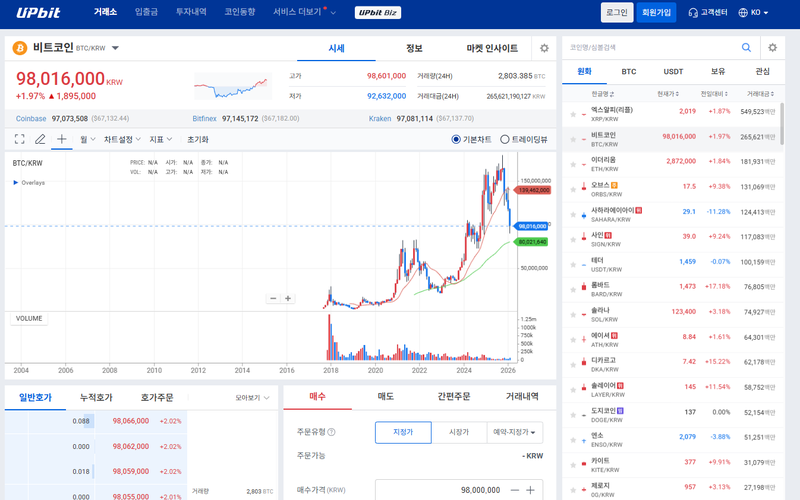Click the chart fullscreen expand icon
Image resolution: width=800 pixels, height=500 pixels.
[x=19, y=139]
